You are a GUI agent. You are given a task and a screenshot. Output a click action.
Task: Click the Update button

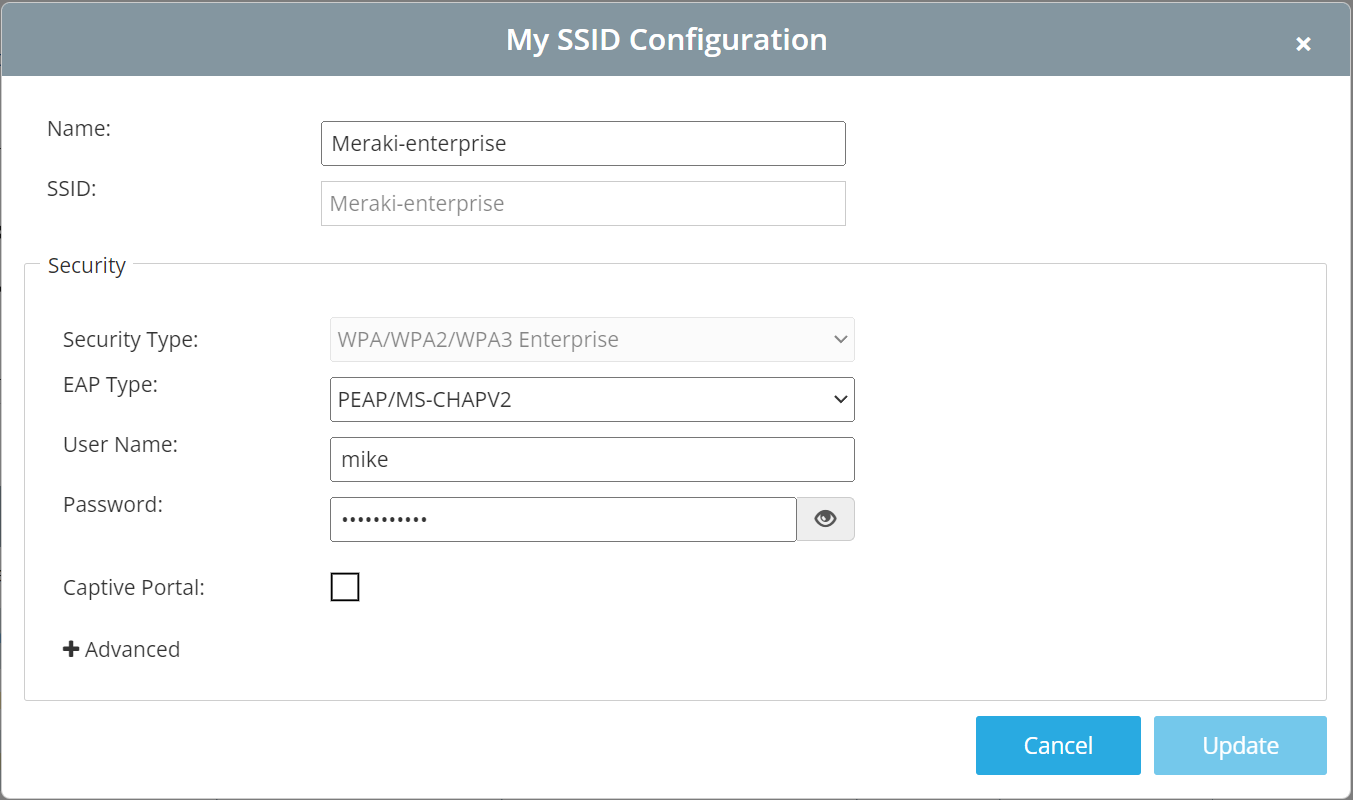point(1240,745)
